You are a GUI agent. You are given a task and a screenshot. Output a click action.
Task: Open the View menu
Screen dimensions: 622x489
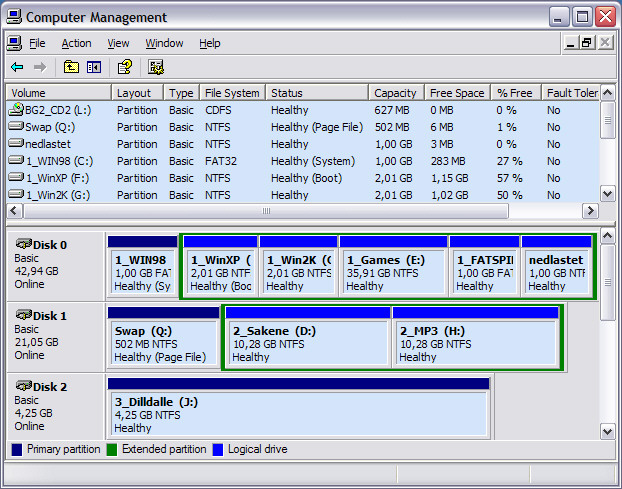(x=118, y=43)
